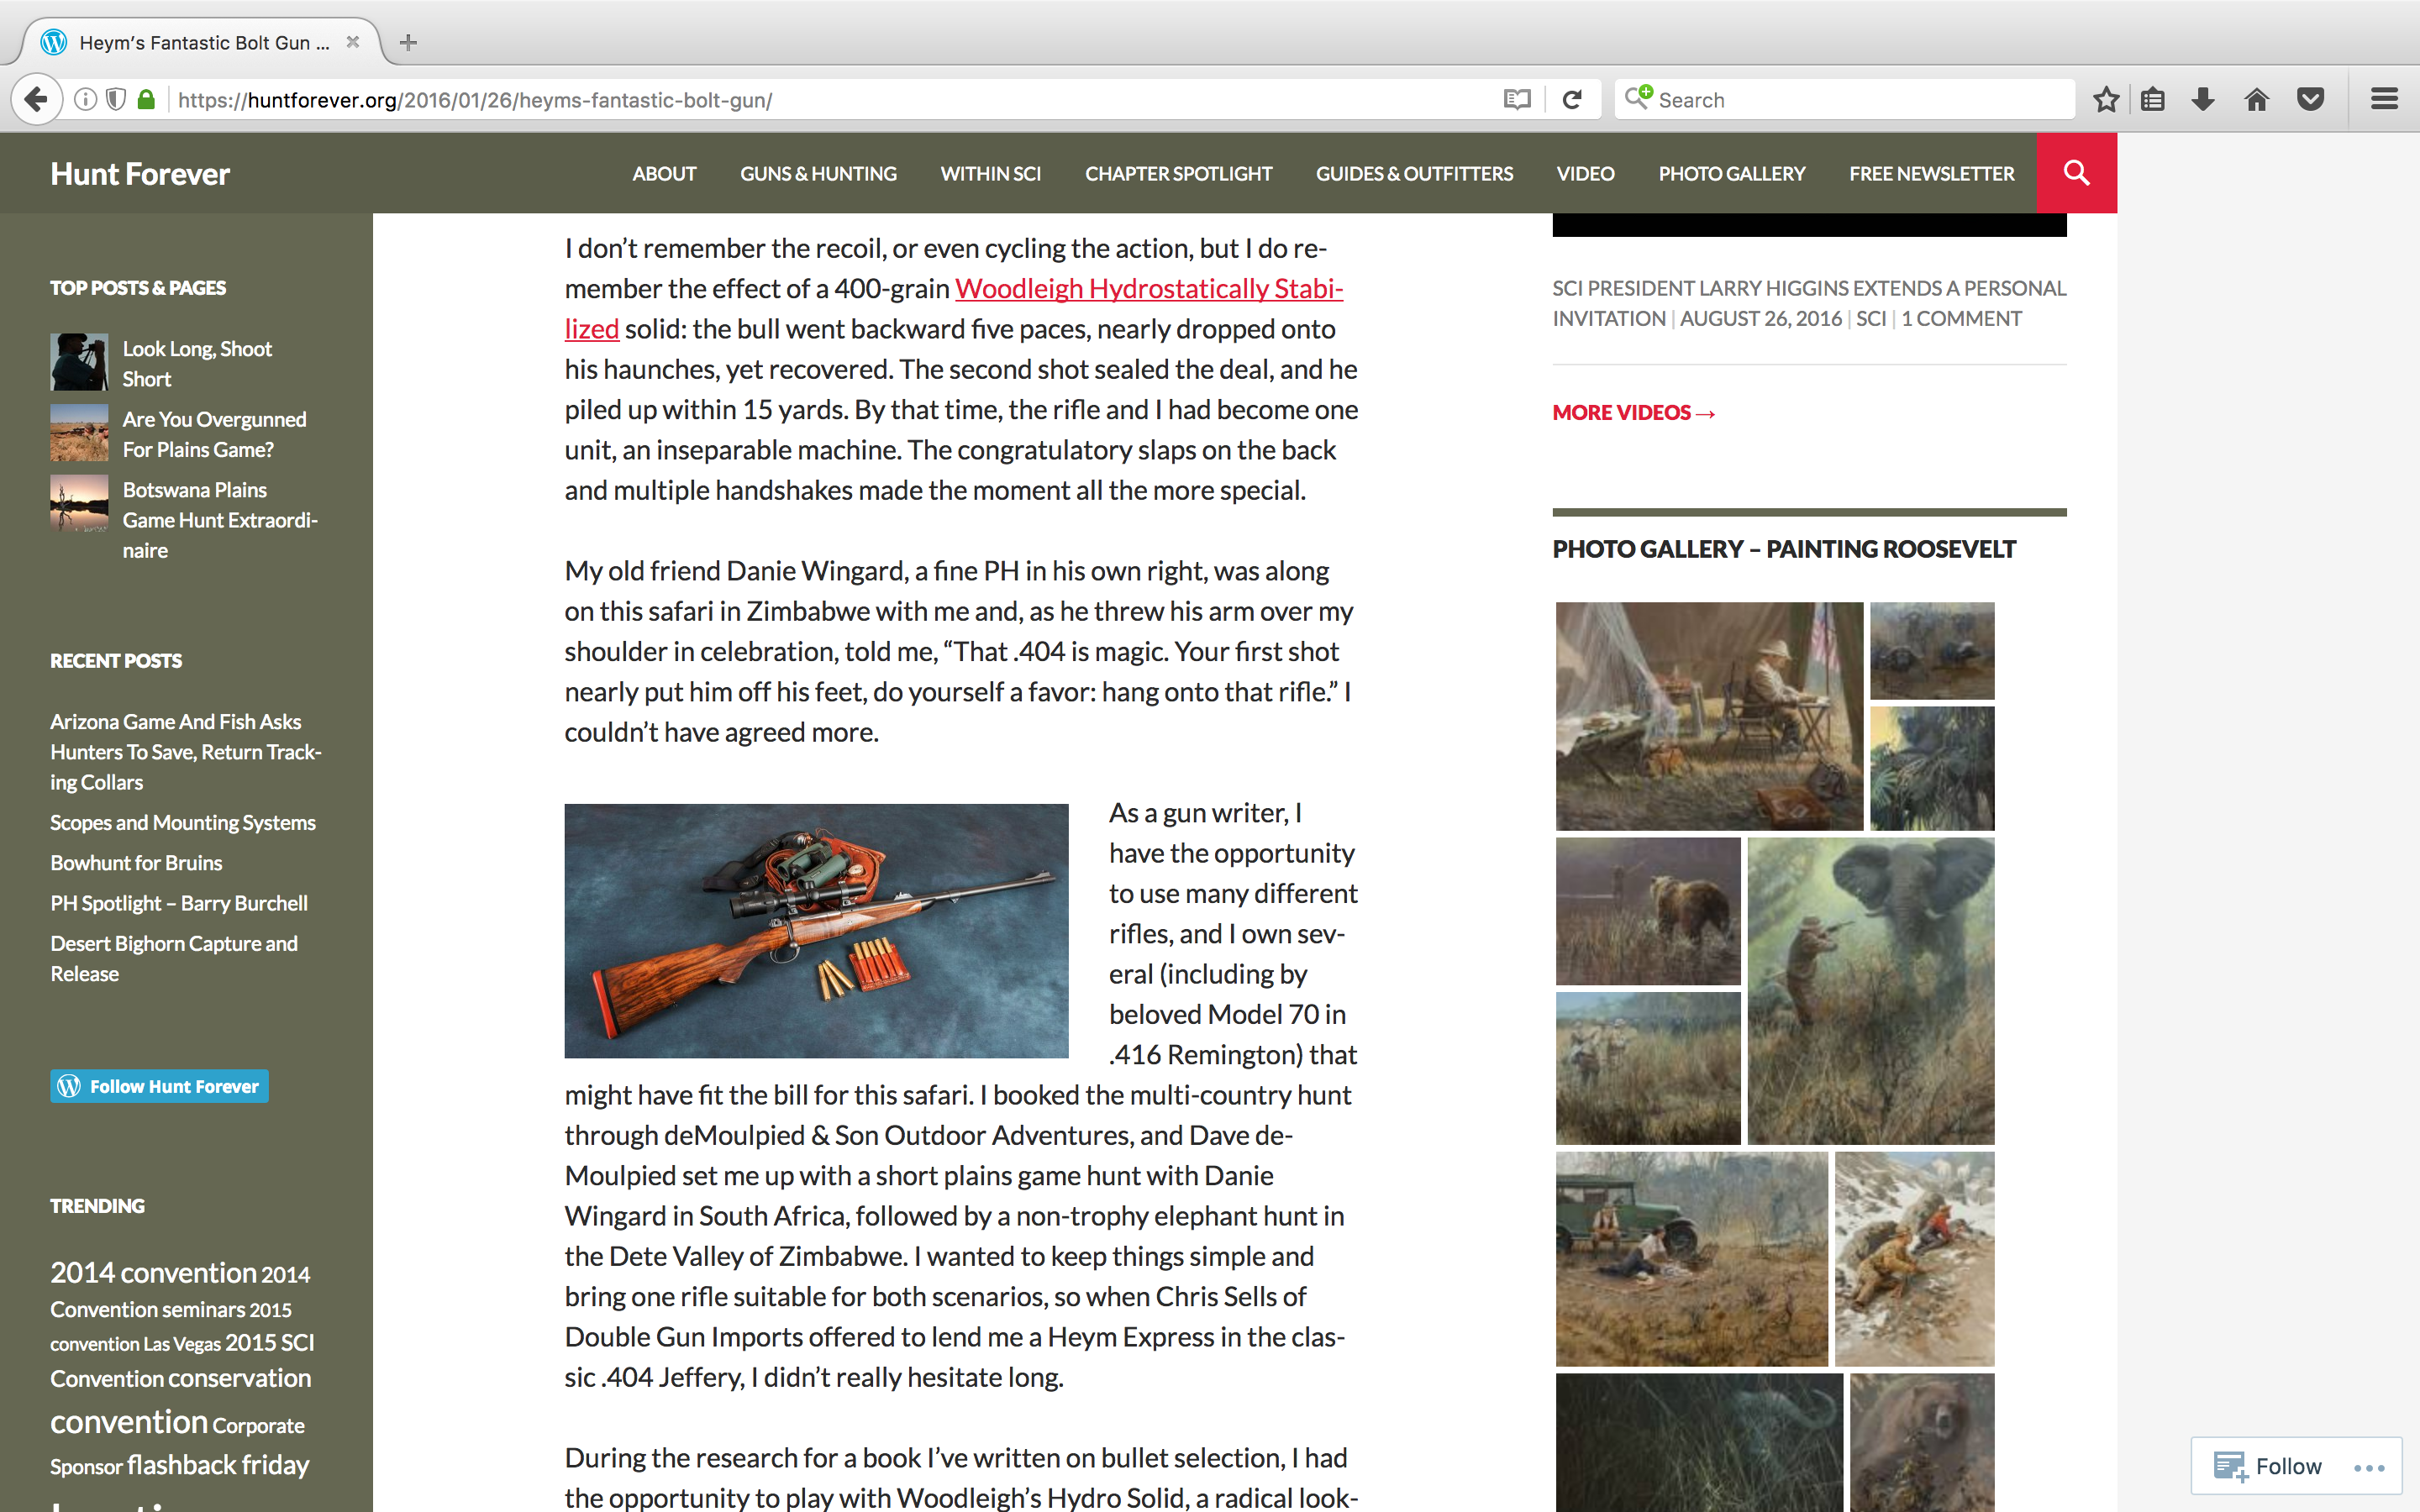Screen dimensions: 2420x1512
Task: Go back with the browser back arrow
Action: (x=36, y=100)
